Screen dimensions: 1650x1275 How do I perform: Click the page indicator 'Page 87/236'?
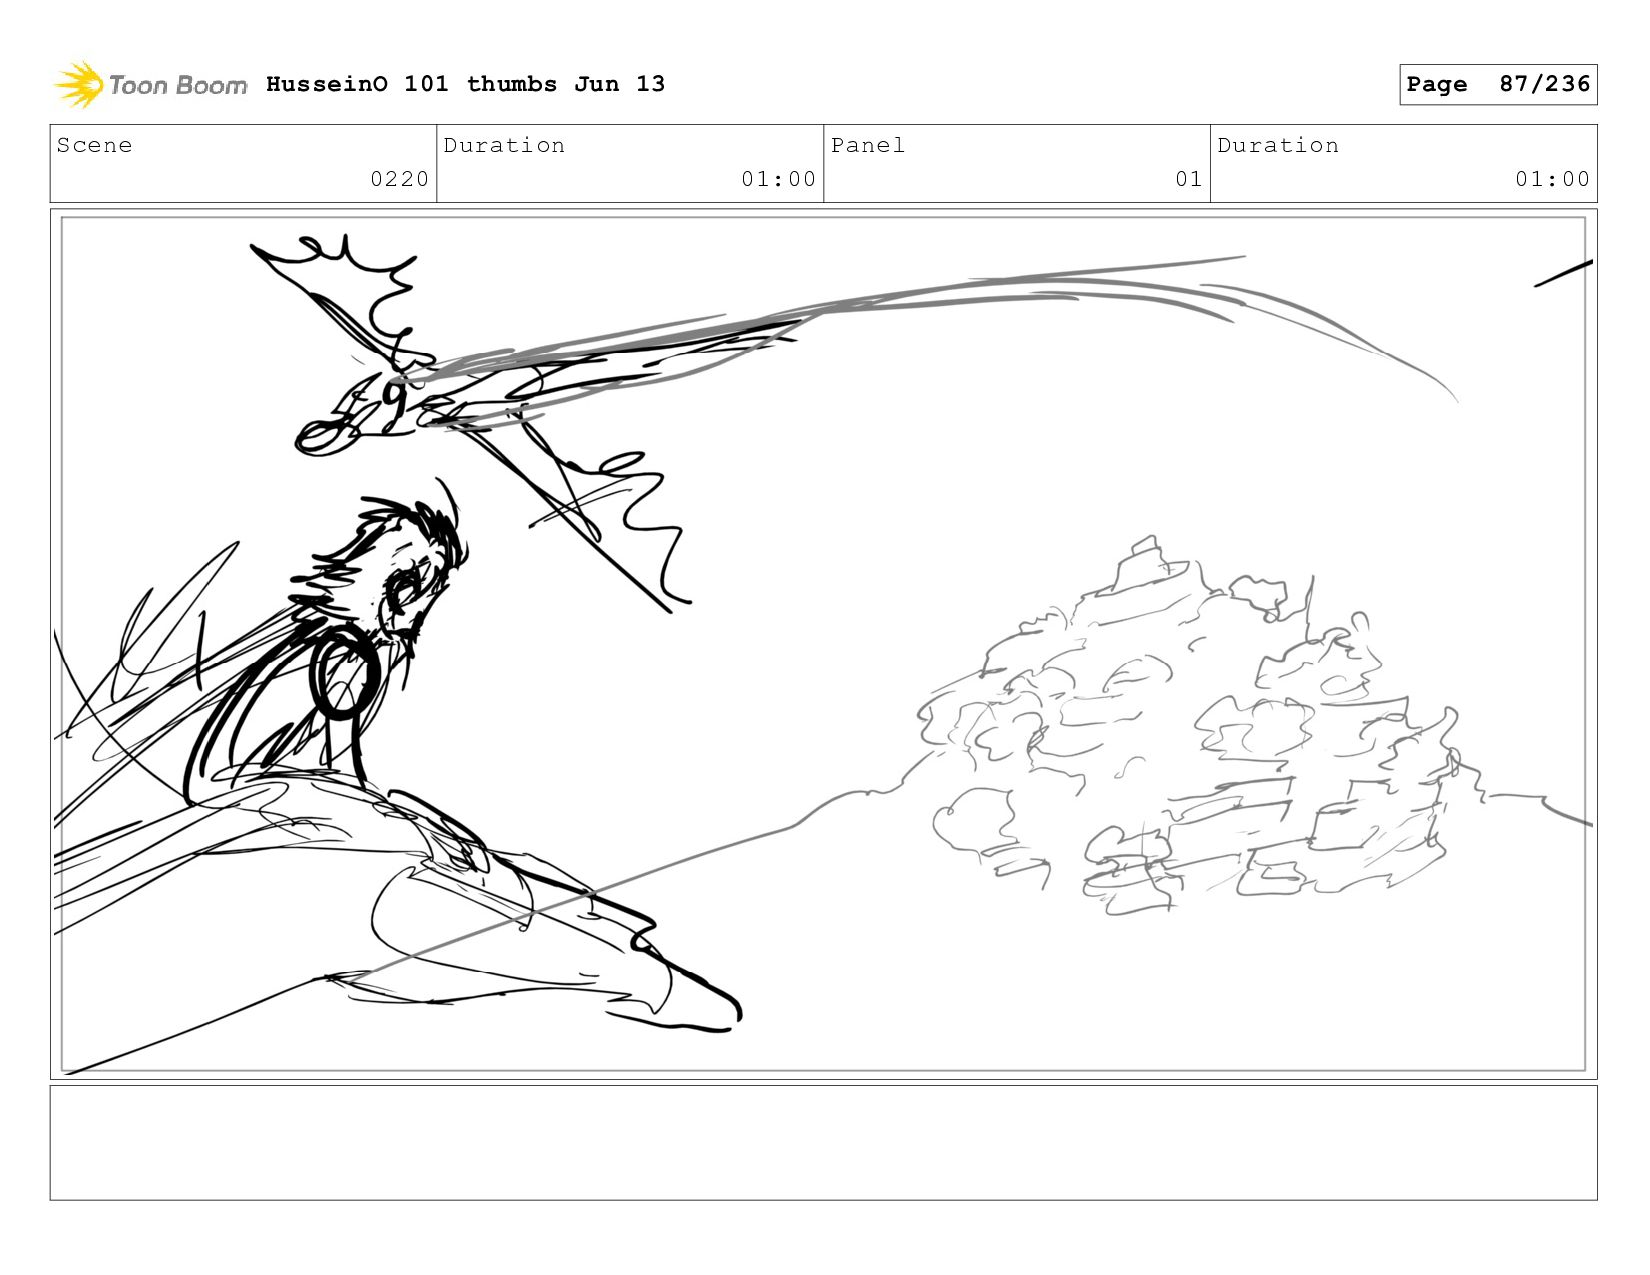(x=1498, y=84)
